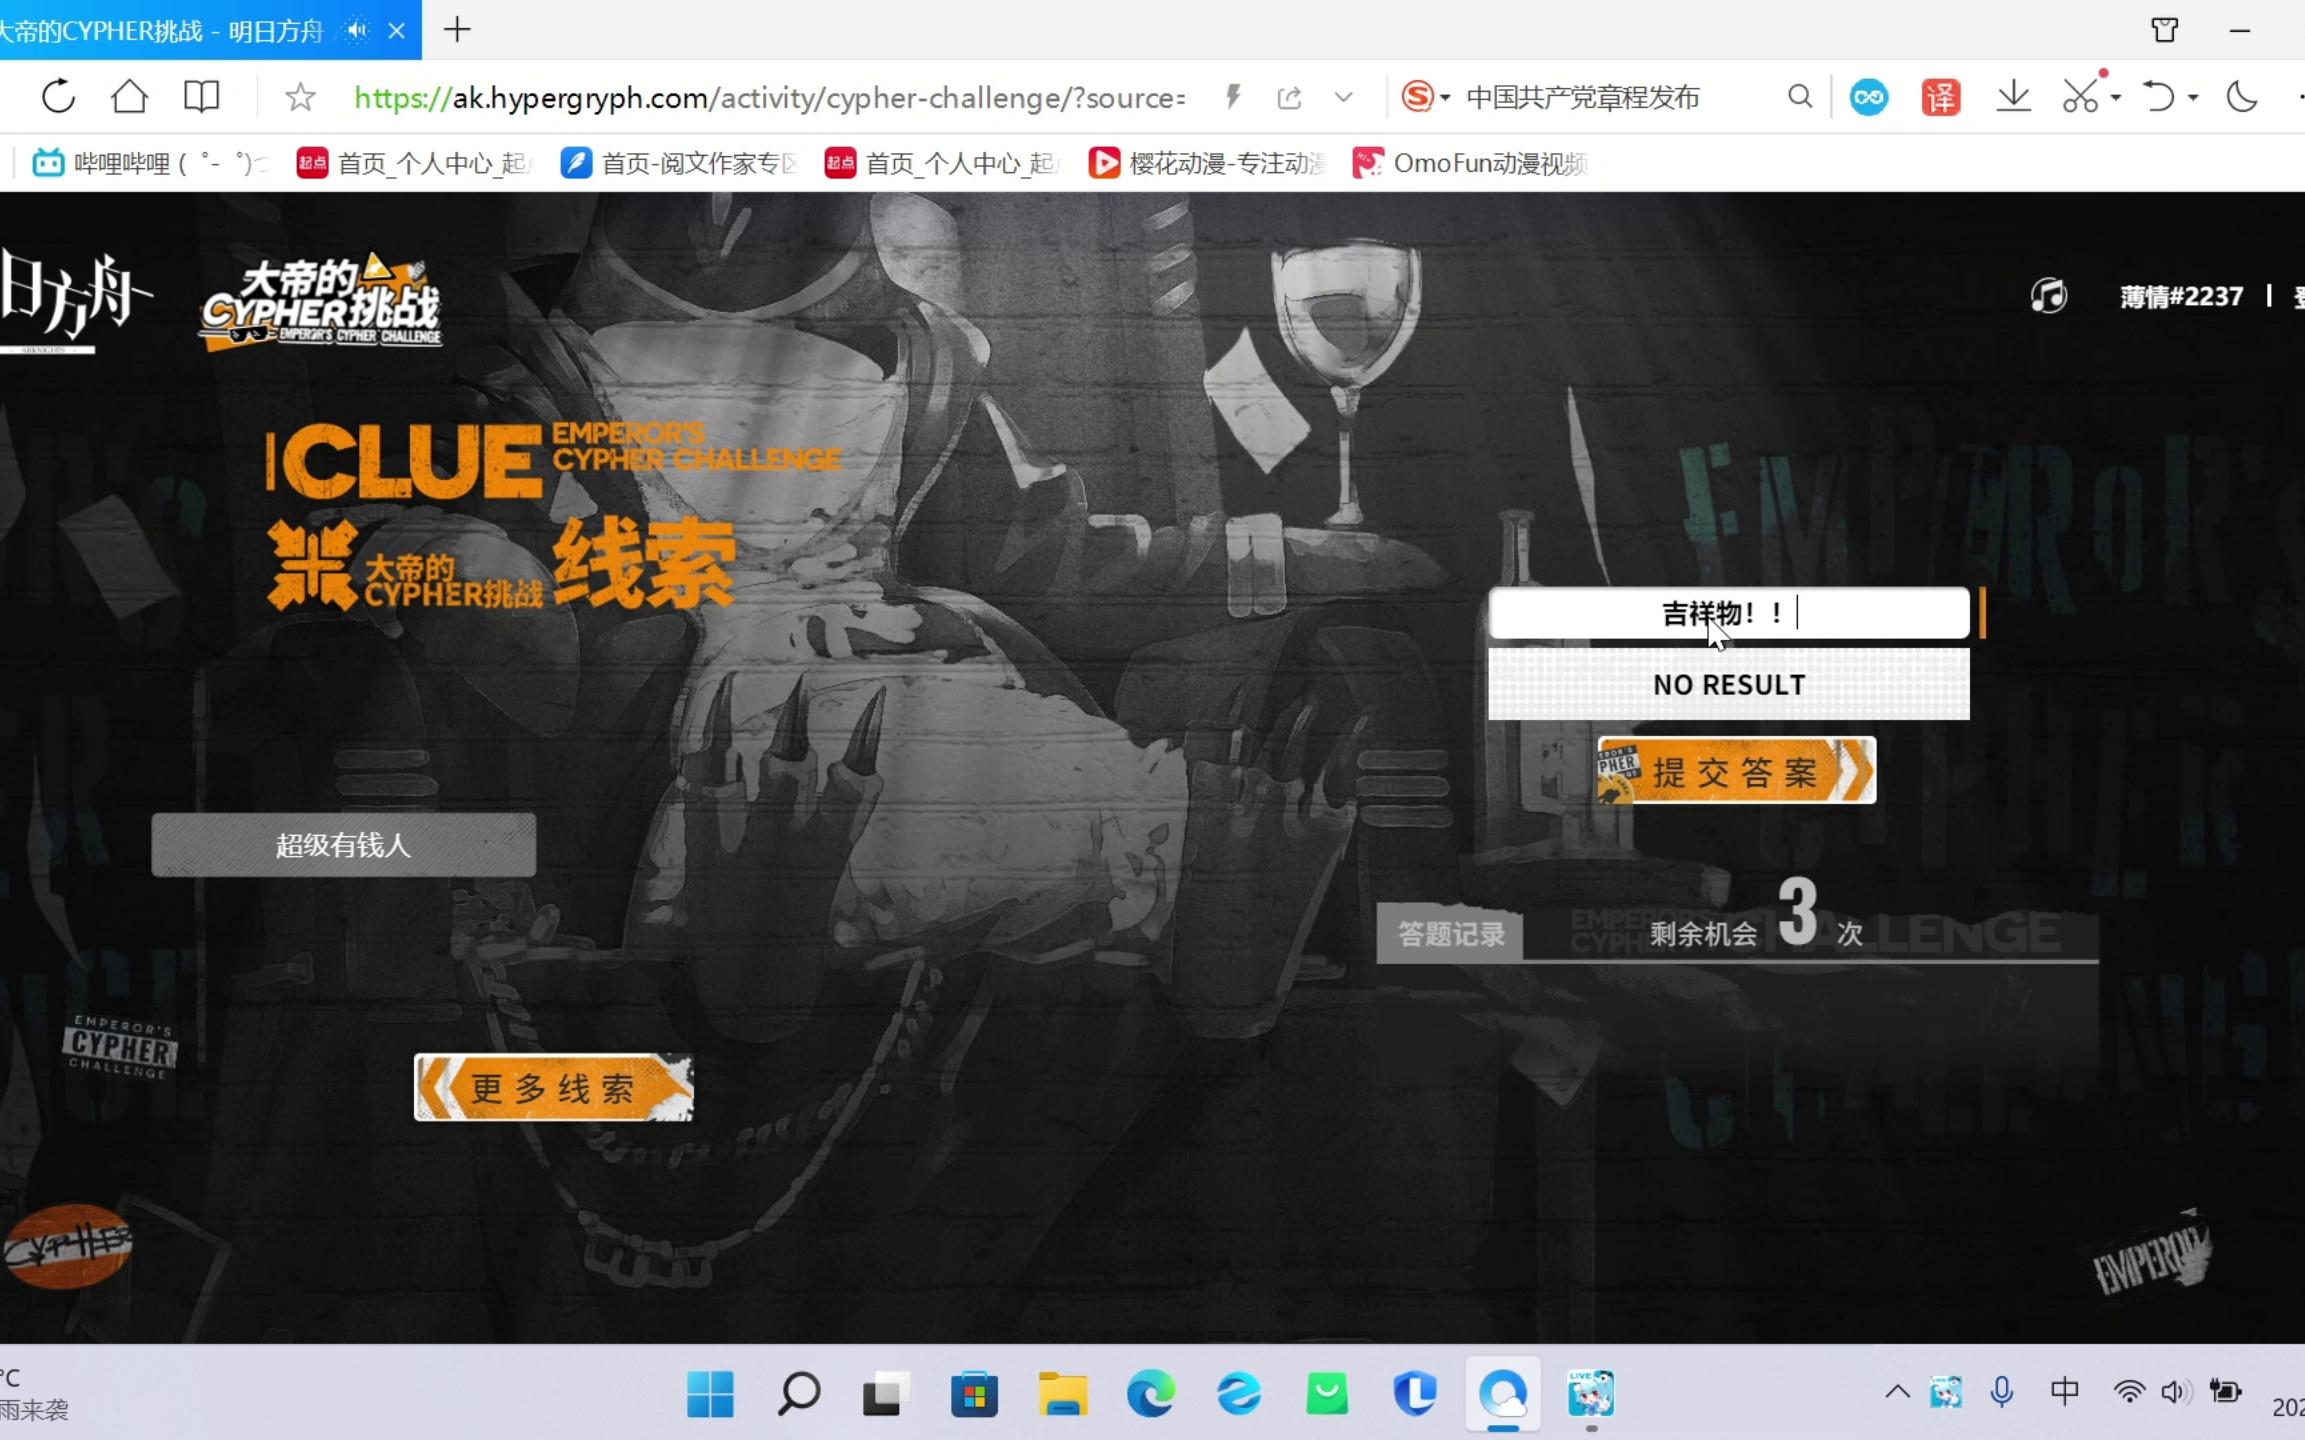The image size is (2305, 1440).
Task: Click the undo closed tab icon
Action: (2159, 97)
